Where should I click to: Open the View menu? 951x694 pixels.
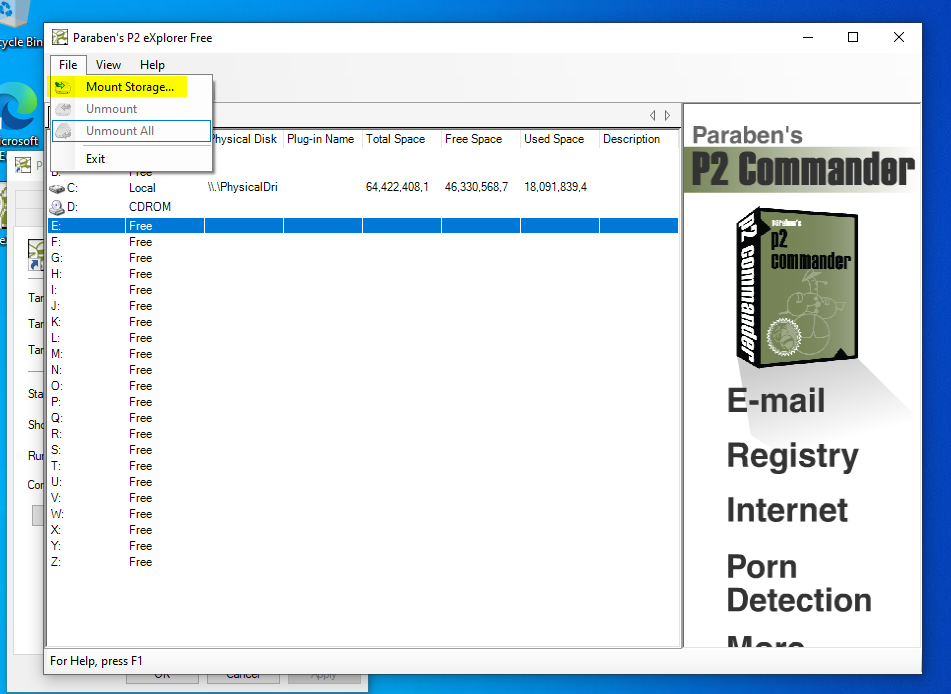[108, 65]
